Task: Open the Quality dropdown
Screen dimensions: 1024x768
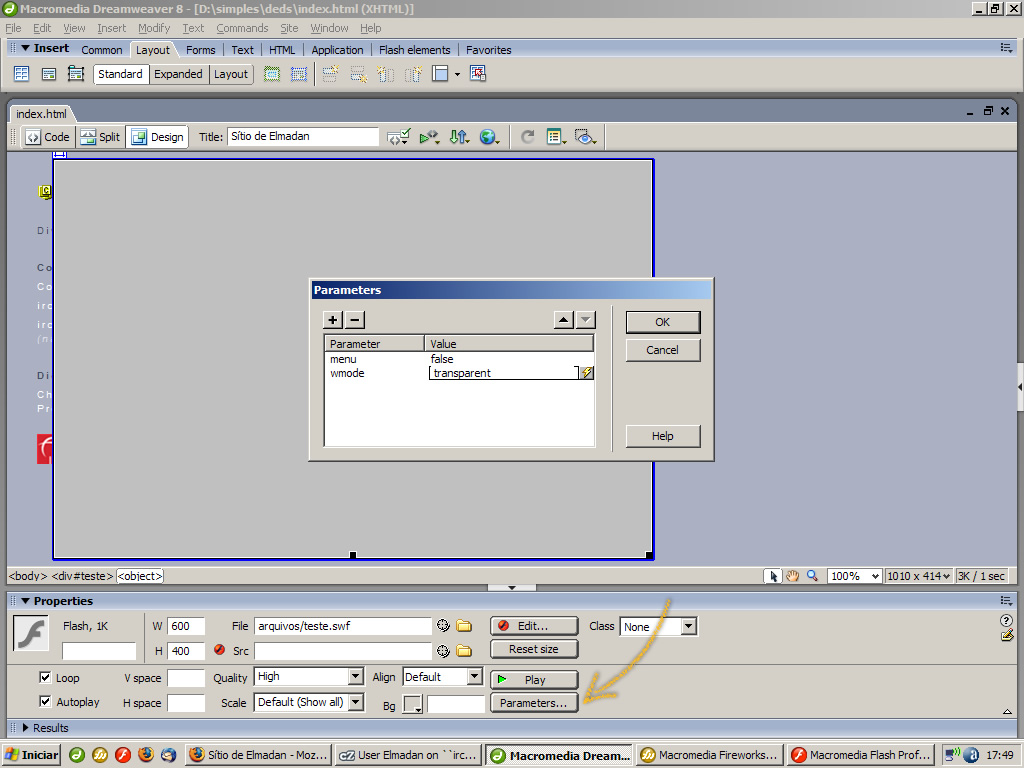Action: tap(356, 677)
